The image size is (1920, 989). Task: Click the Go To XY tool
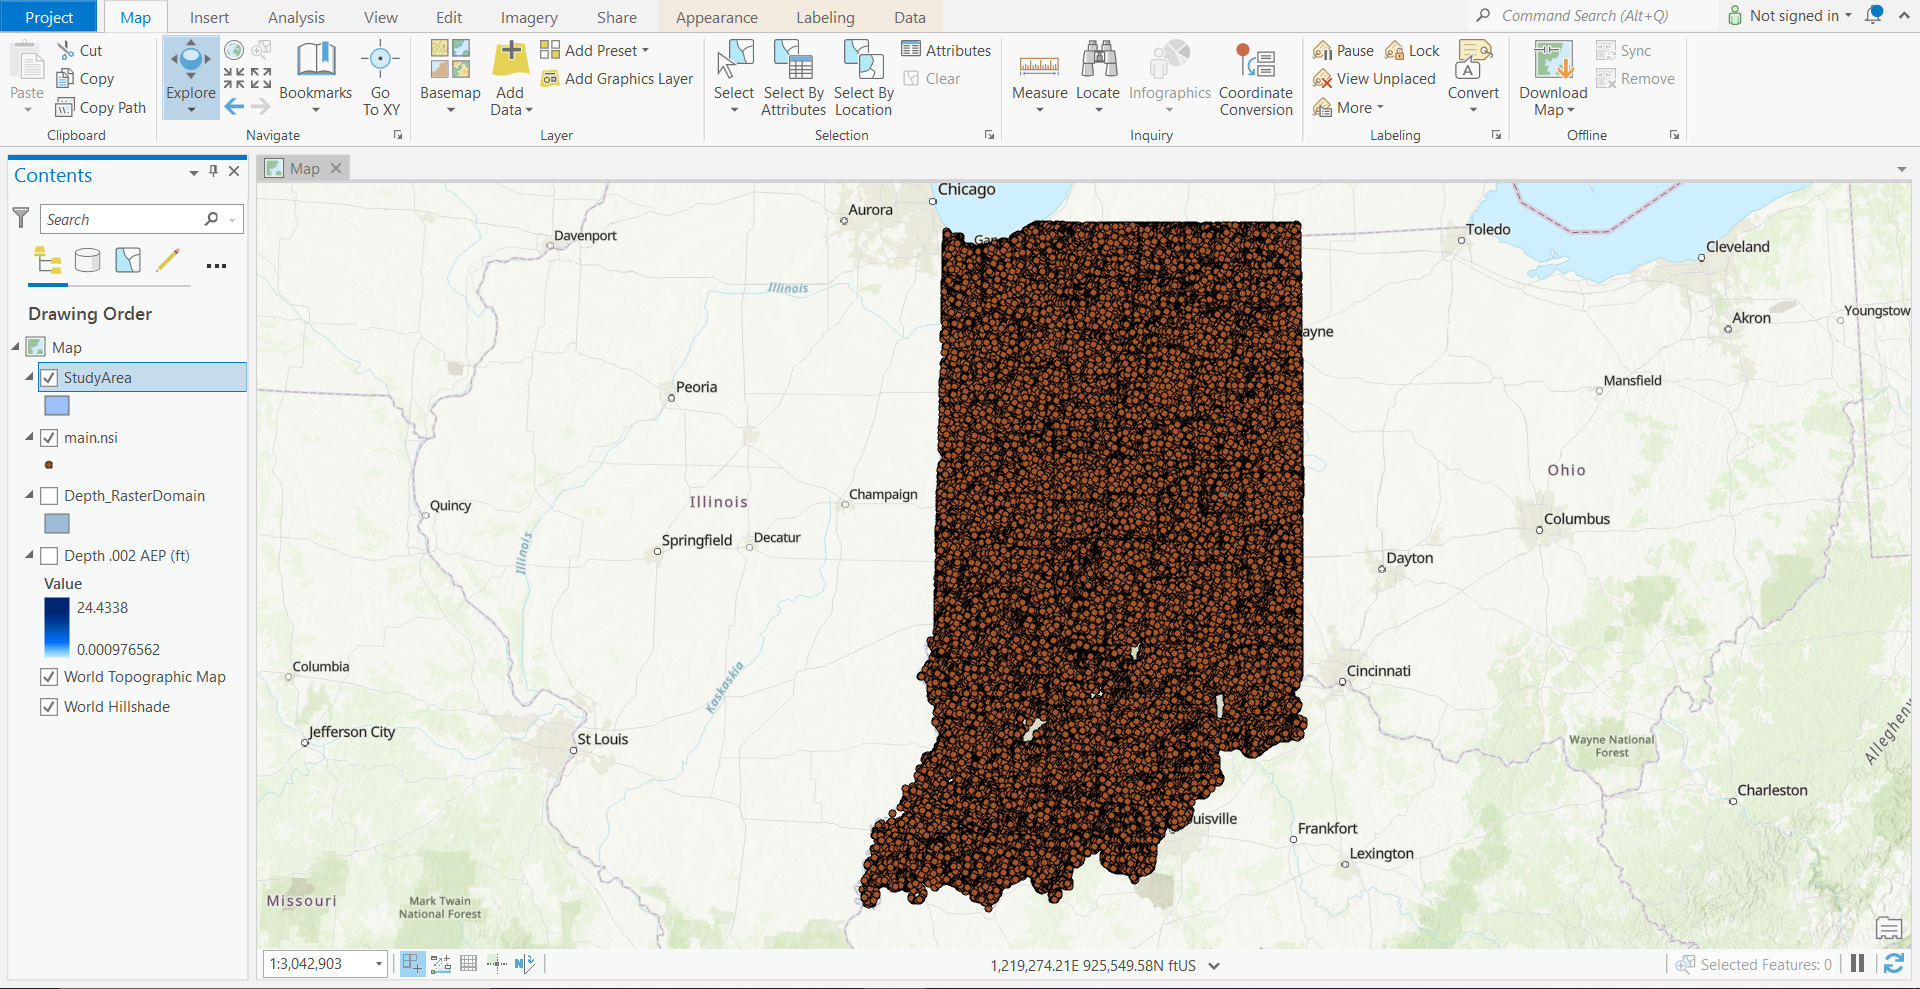click(x=380, y=78)
